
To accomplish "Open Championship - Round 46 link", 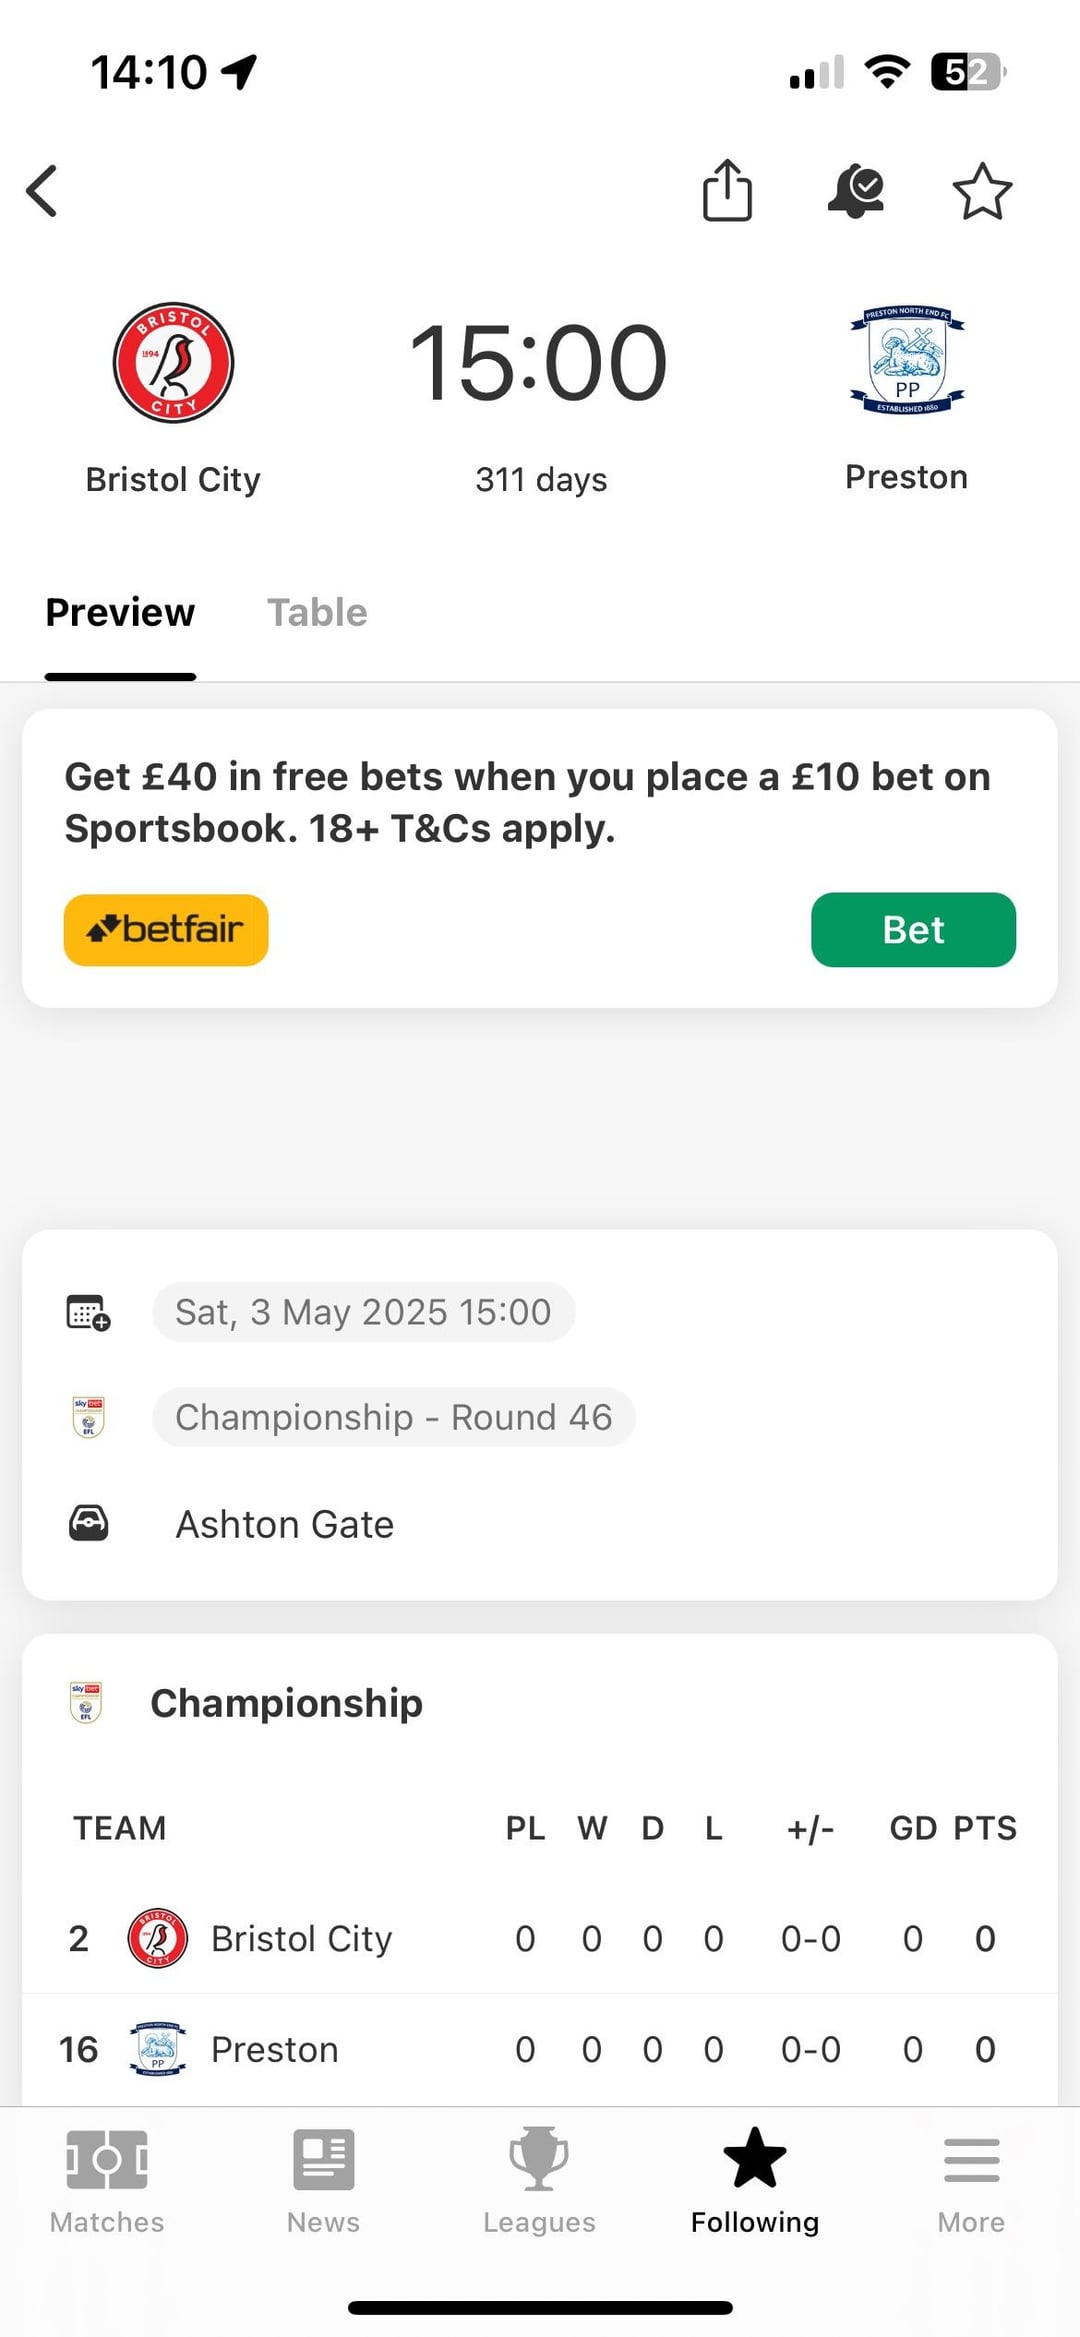I will (393, 1417).
